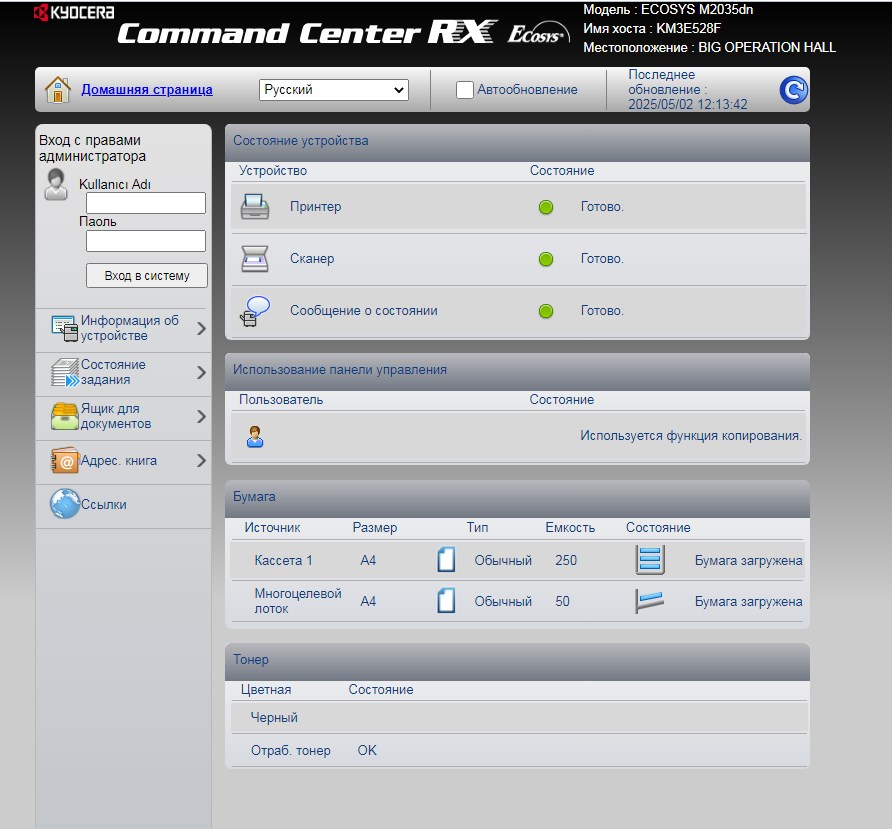892x829 pixels.
Task: Open the Домашняя страница link
Action: tap(147, 89)
